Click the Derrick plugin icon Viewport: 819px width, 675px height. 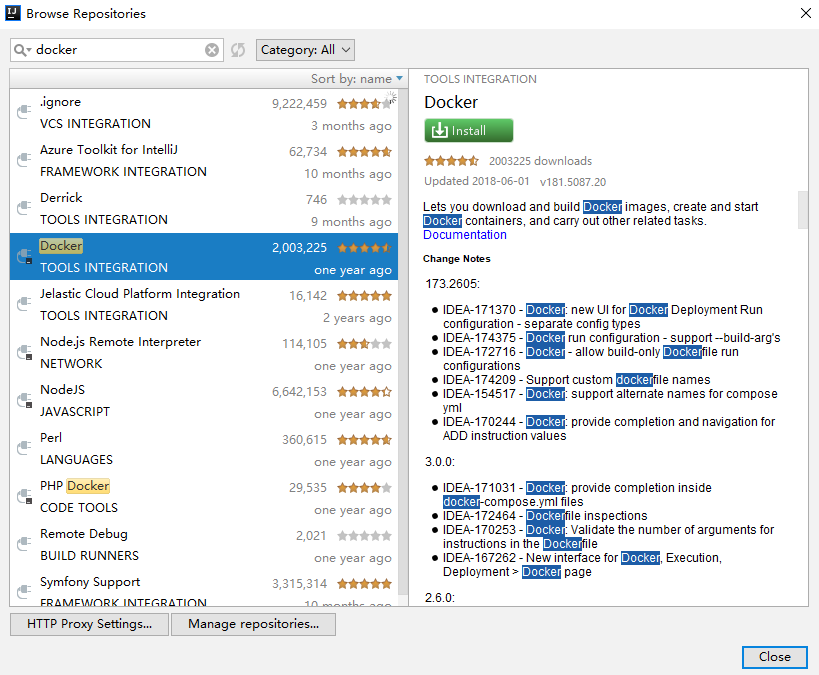pyautogui.click(x=24, y=208)
